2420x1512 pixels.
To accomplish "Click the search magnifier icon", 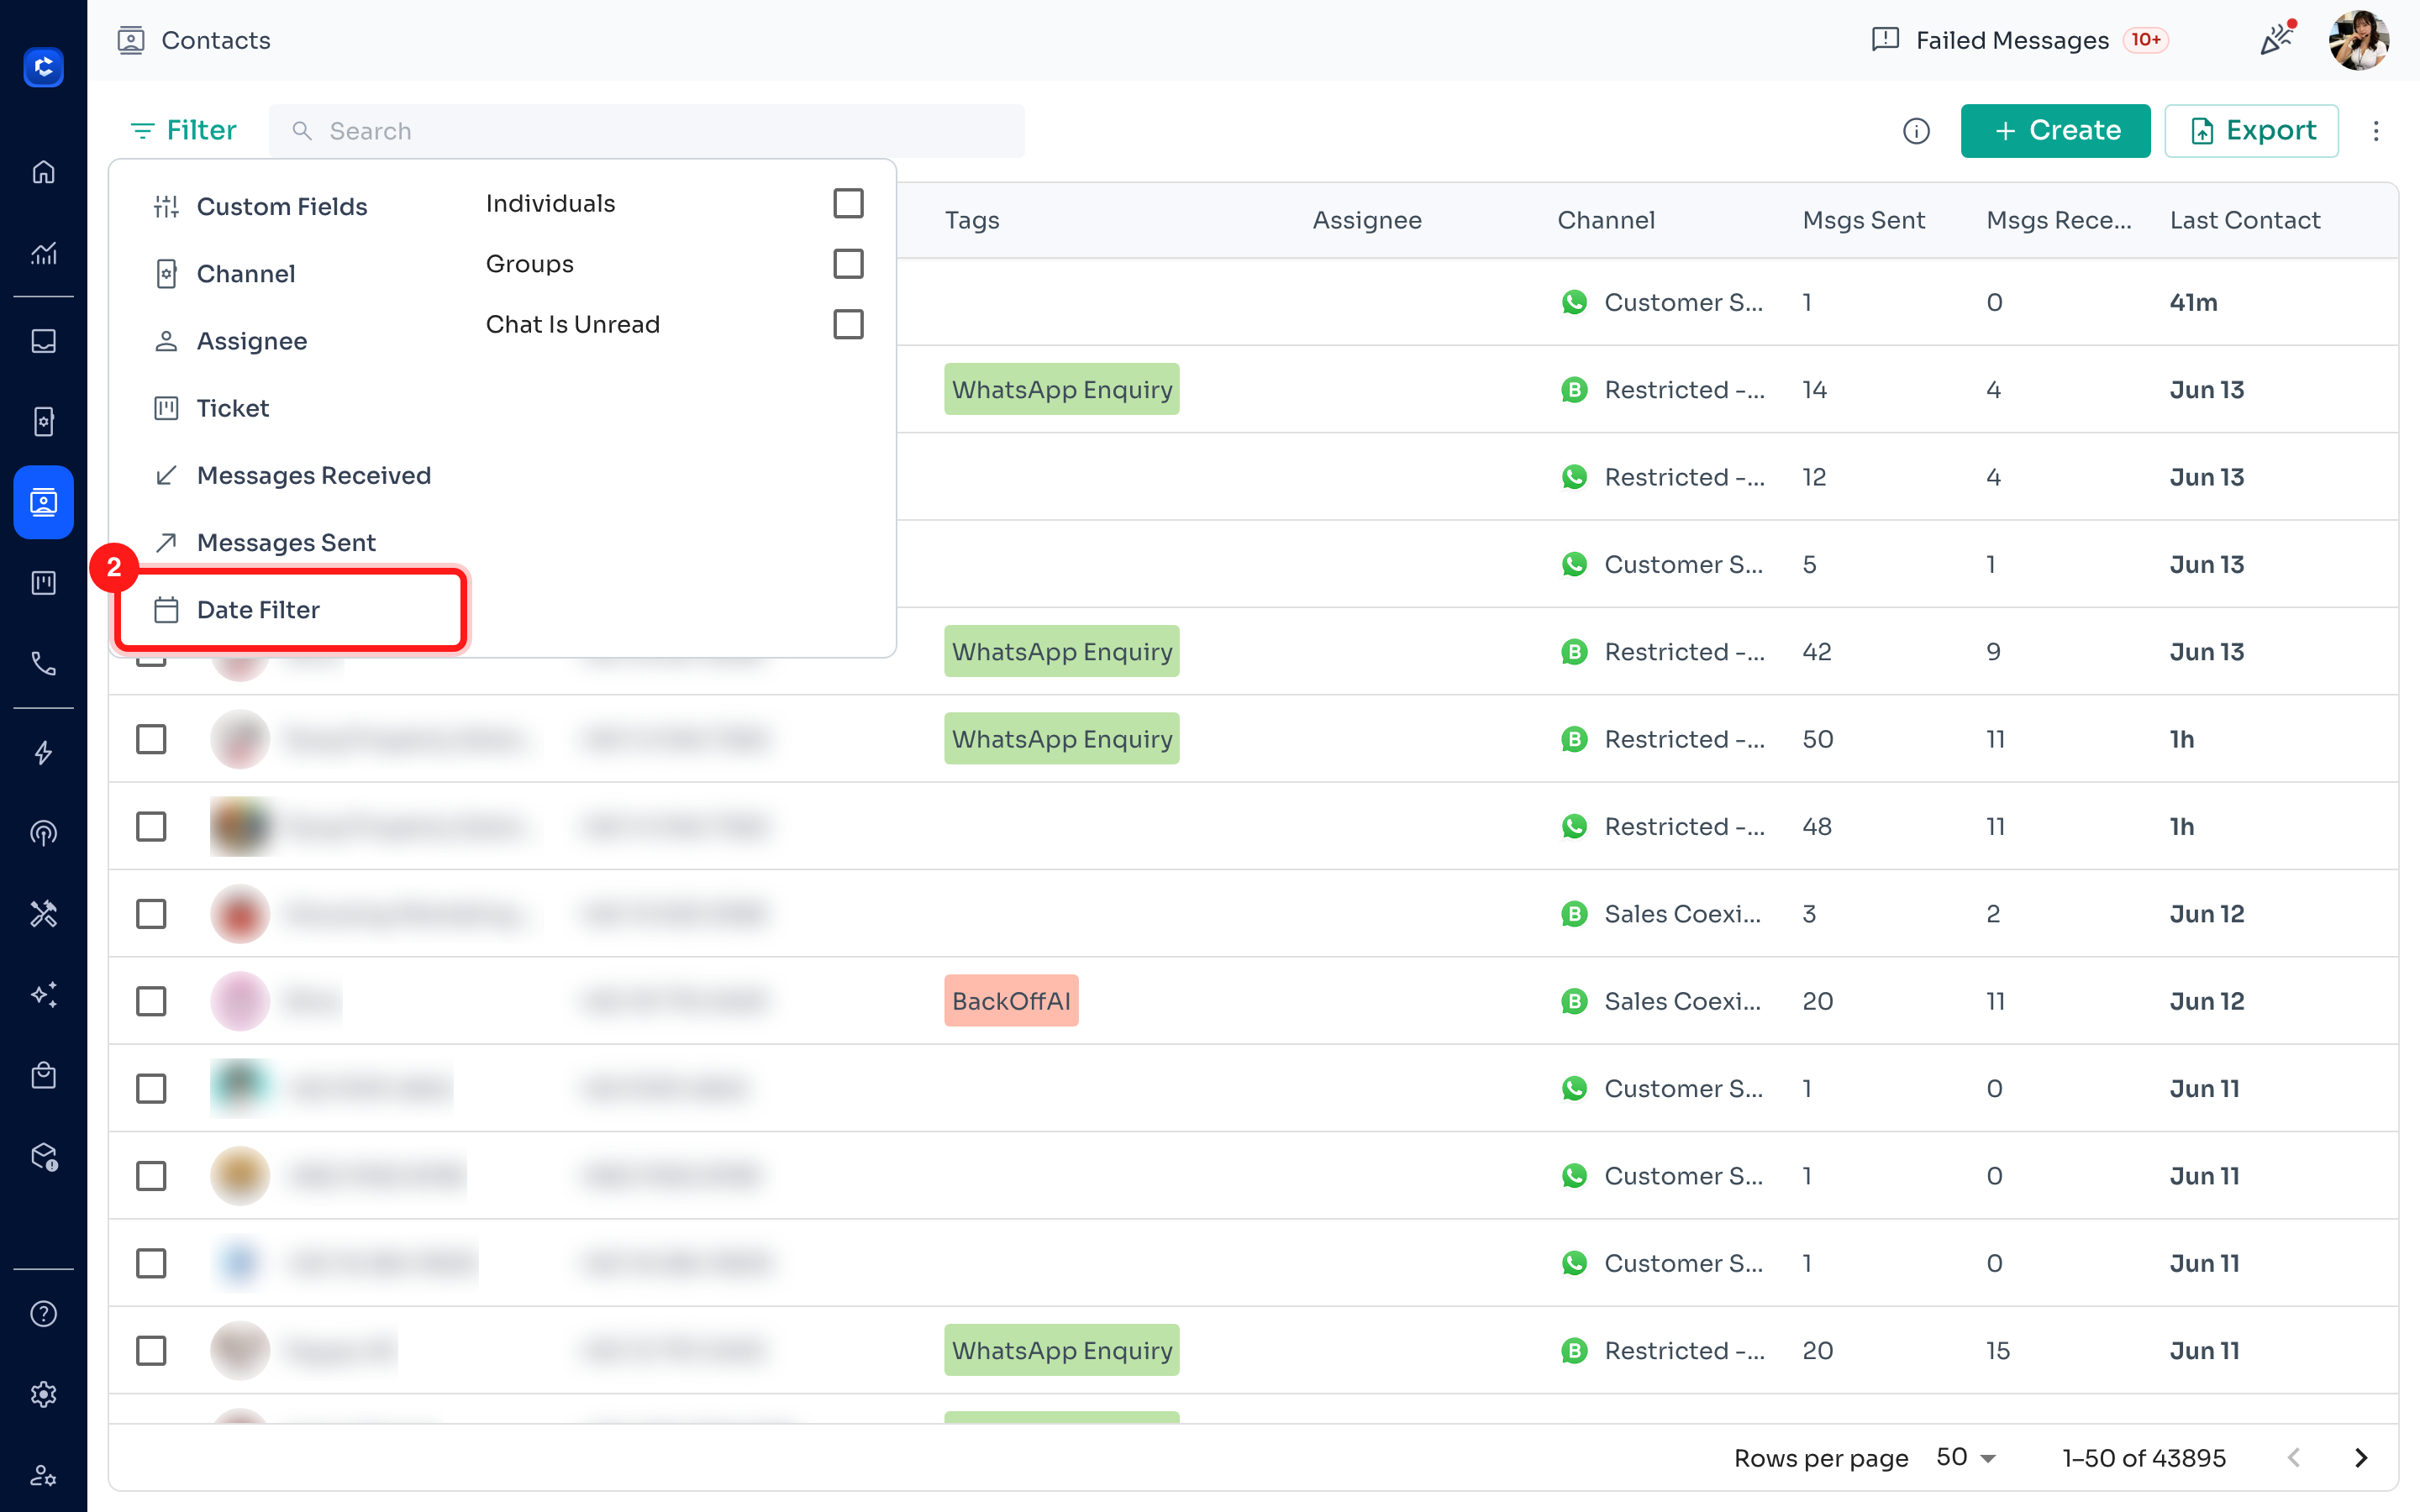I will click(x=301, y=131).
